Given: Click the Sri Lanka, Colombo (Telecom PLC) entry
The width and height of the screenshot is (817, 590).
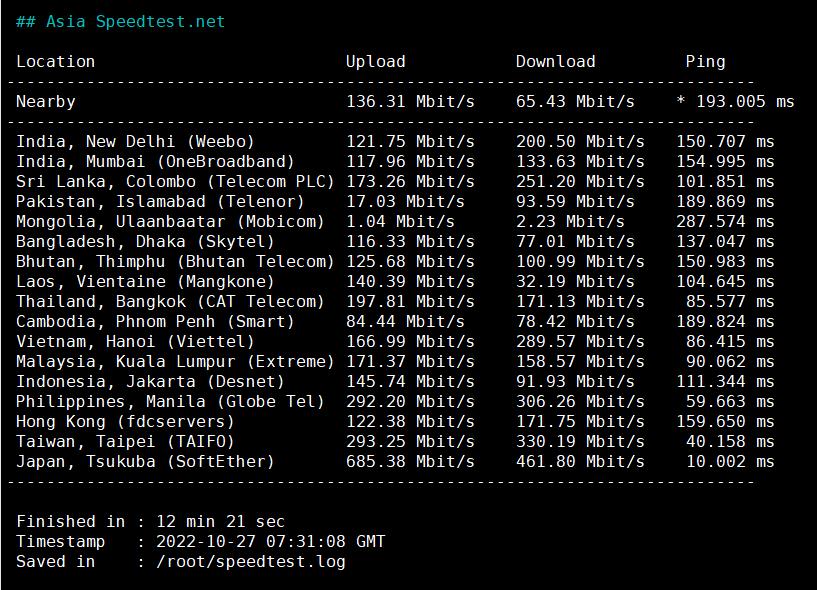Looking at the screenshot, I should pos(175,182).
